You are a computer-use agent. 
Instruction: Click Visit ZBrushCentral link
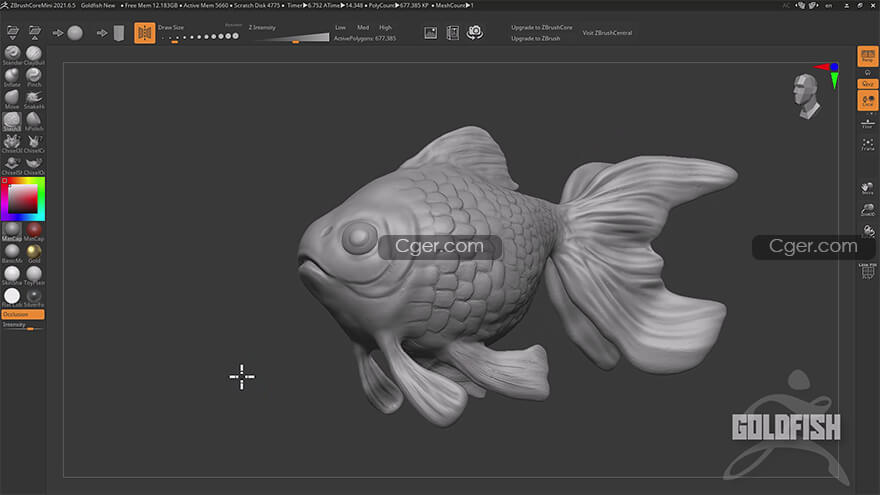coord(607,32)
